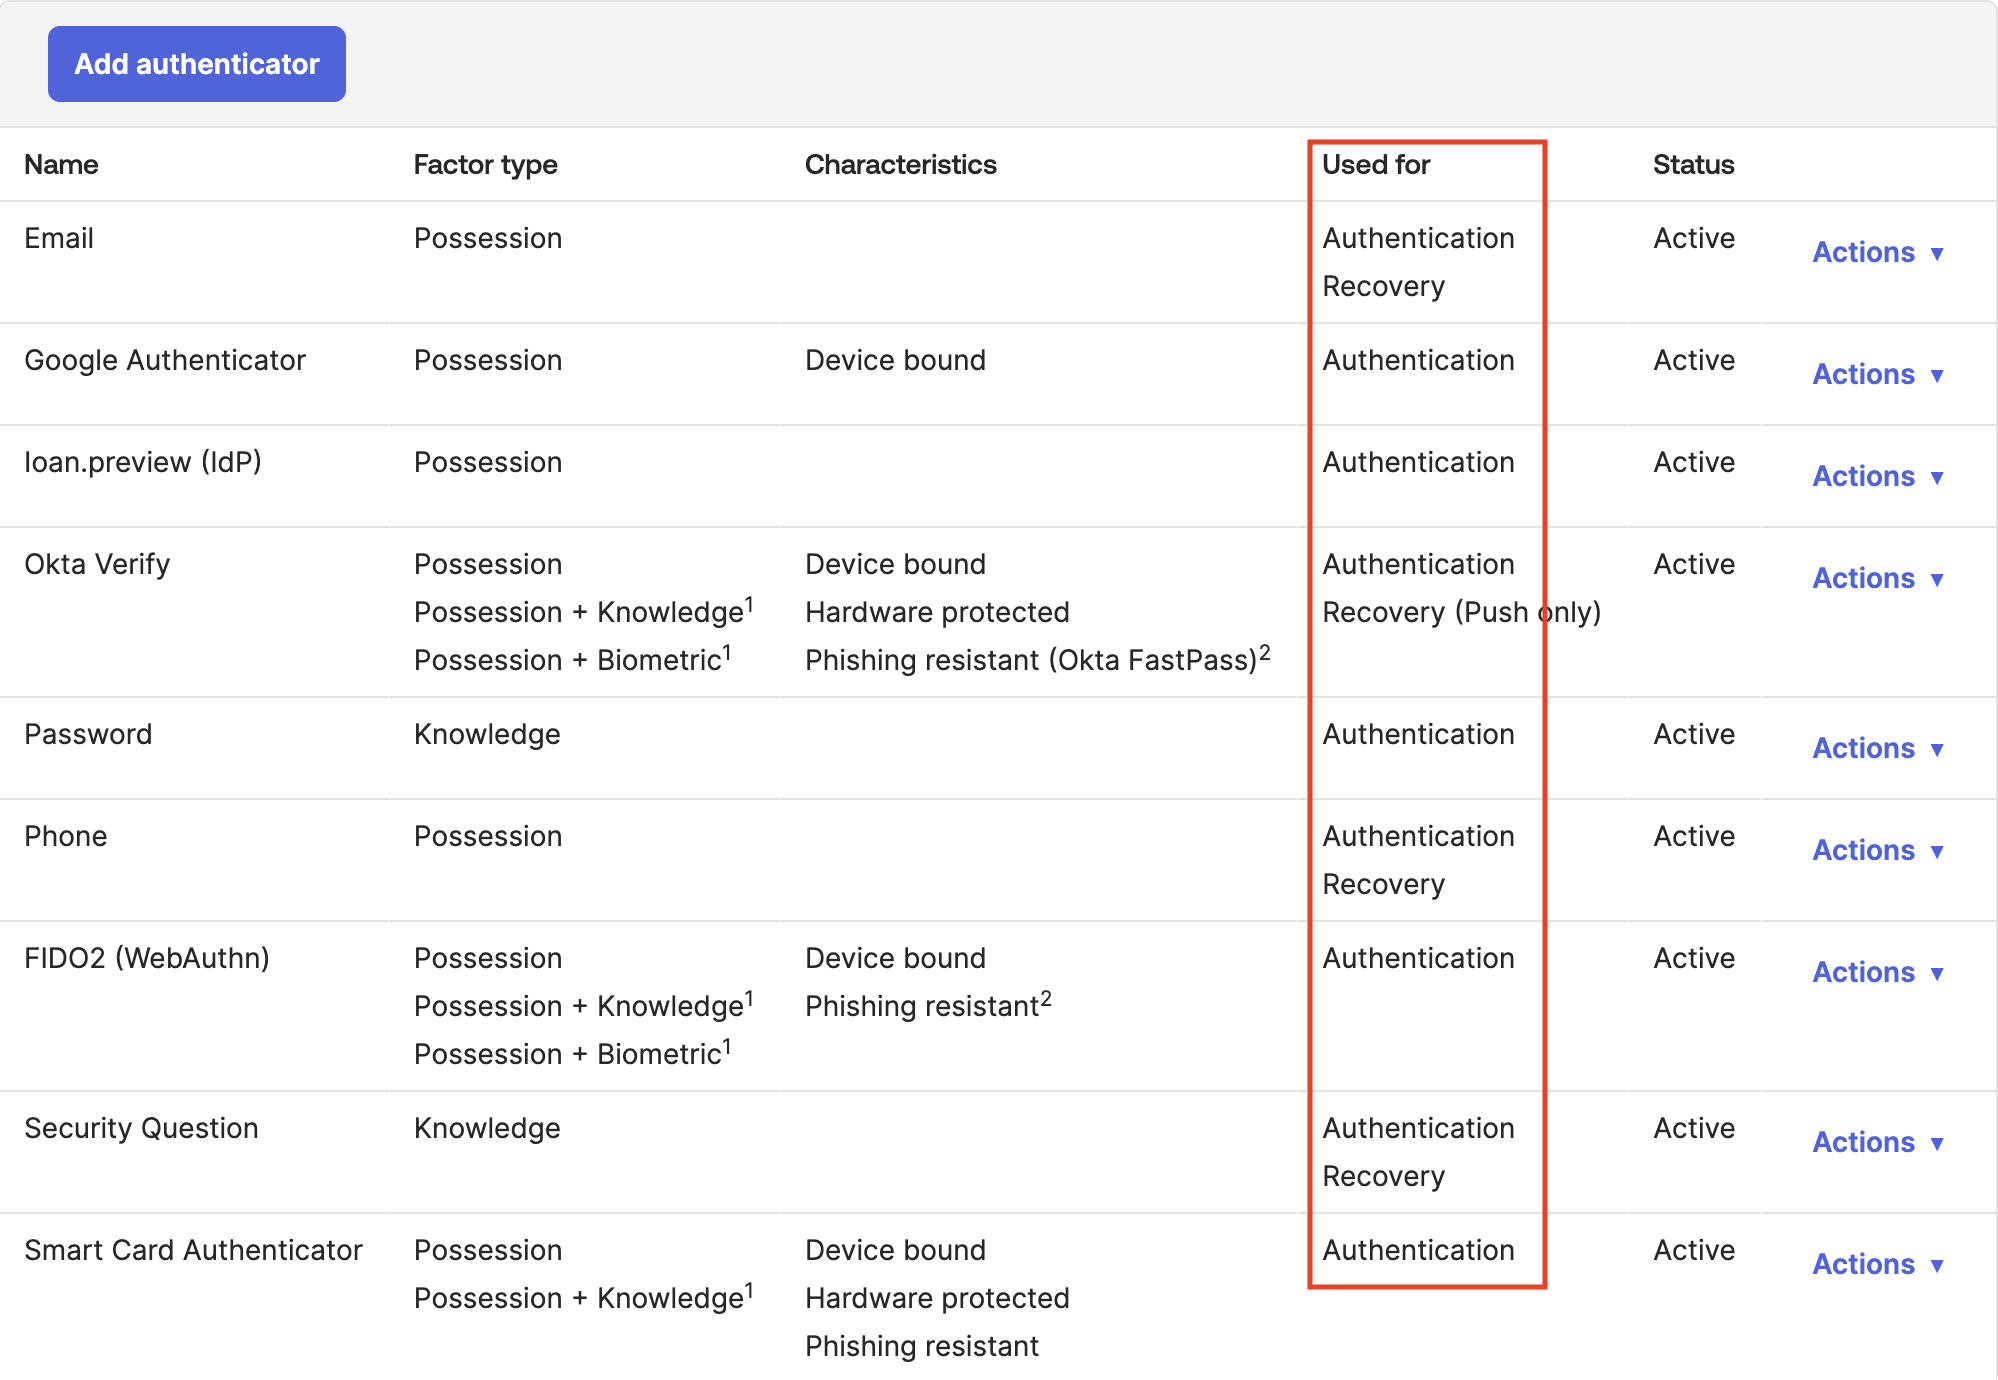
Task: Expand Actions menu for FIDO2 (WebAuthn)
Action: tap(1876, 972)
